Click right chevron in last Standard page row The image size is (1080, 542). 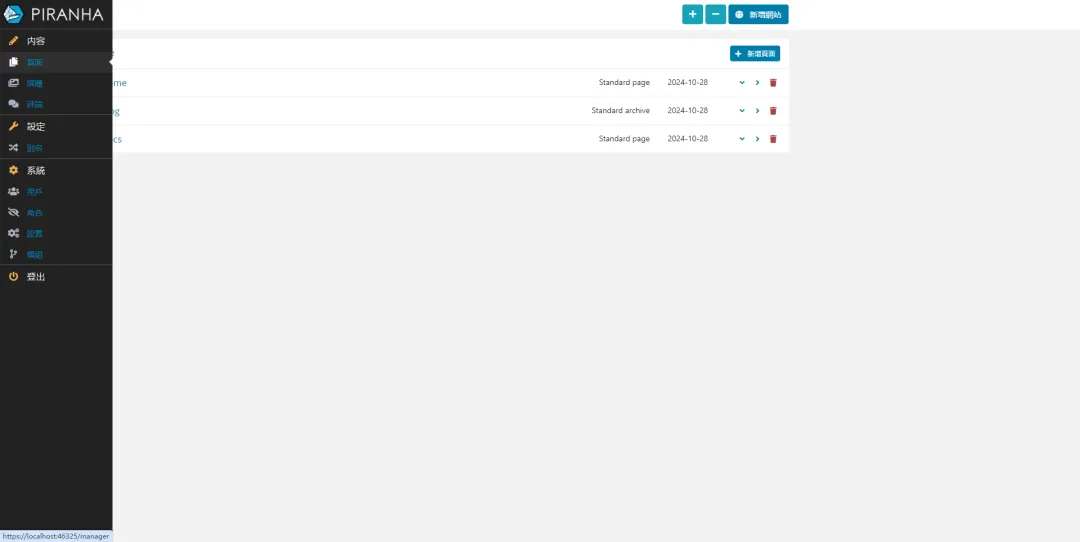pos(758,138)
